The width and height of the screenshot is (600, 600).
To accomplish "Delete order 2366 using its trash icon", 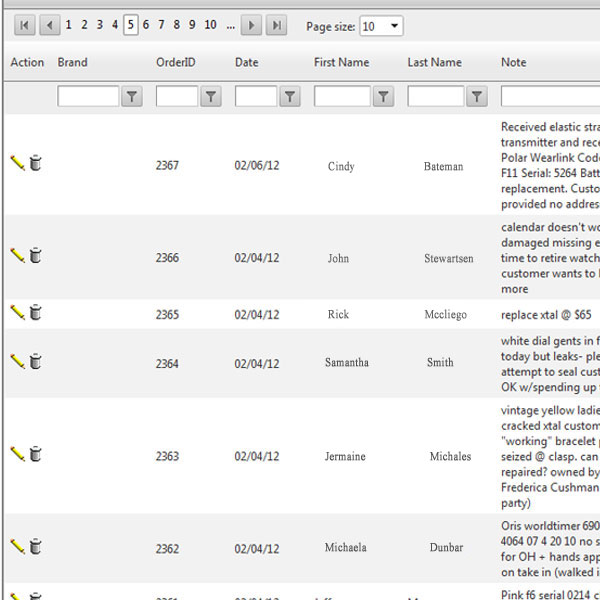I will tap(35, 256).
